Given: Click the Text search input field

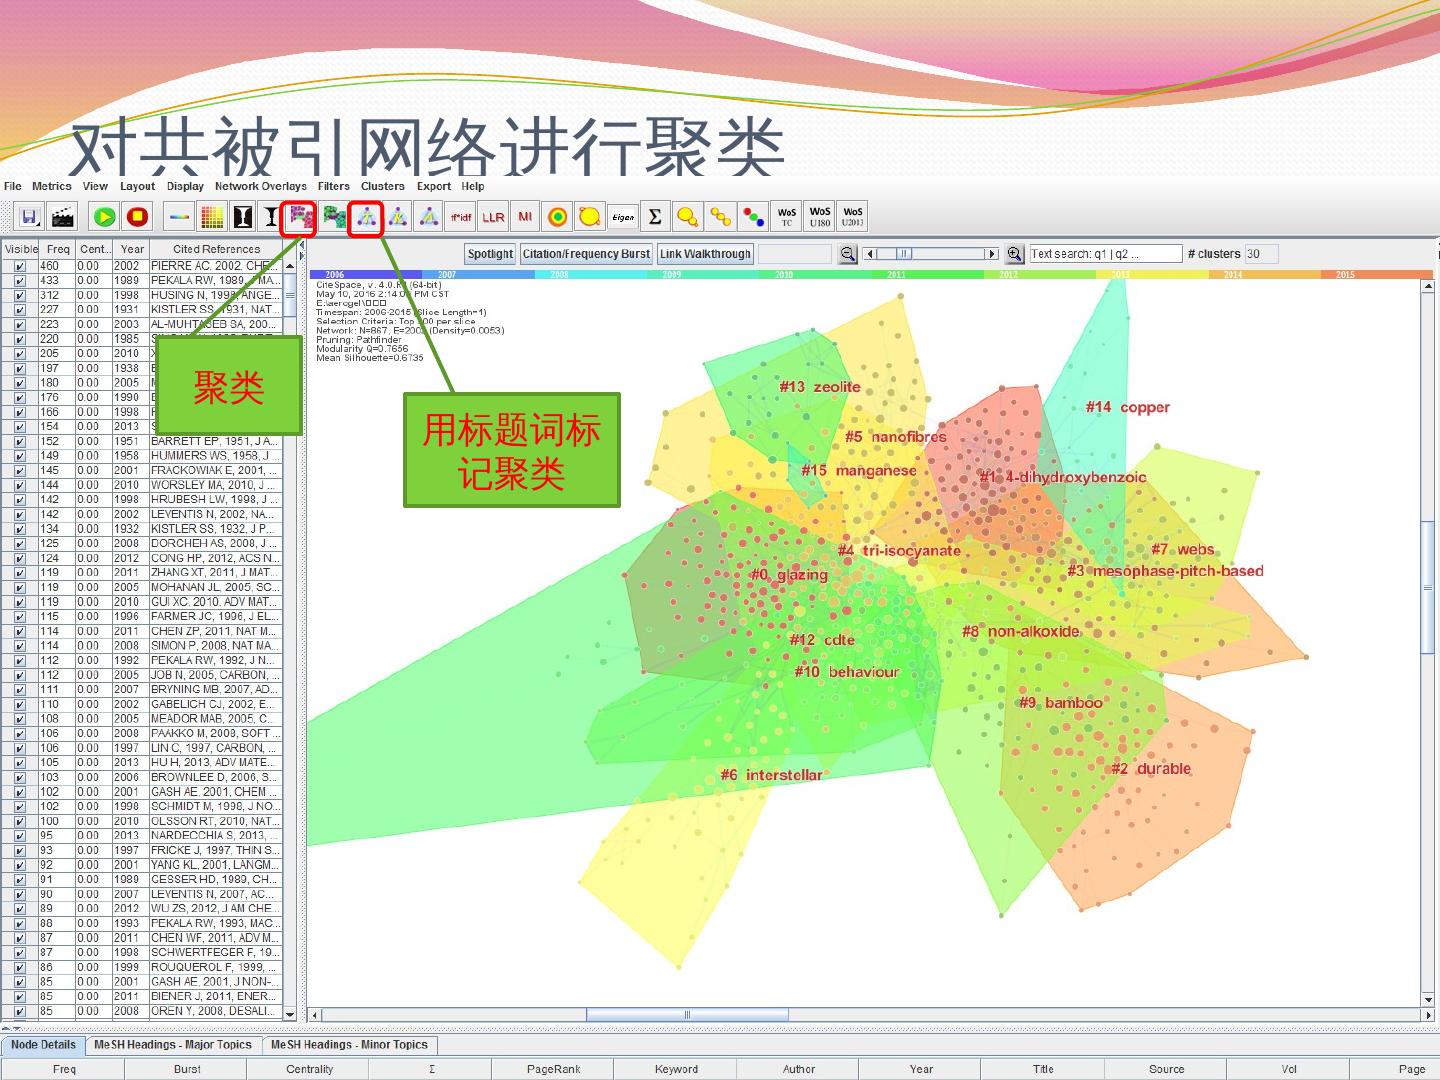Looking at the screenshot, I should 1105,254.
